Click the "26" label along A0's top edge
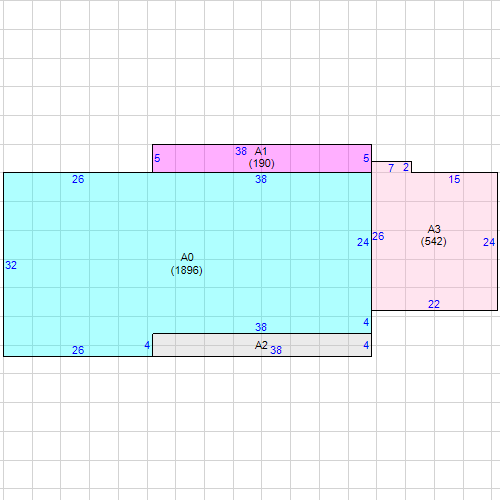 point(78,179)
